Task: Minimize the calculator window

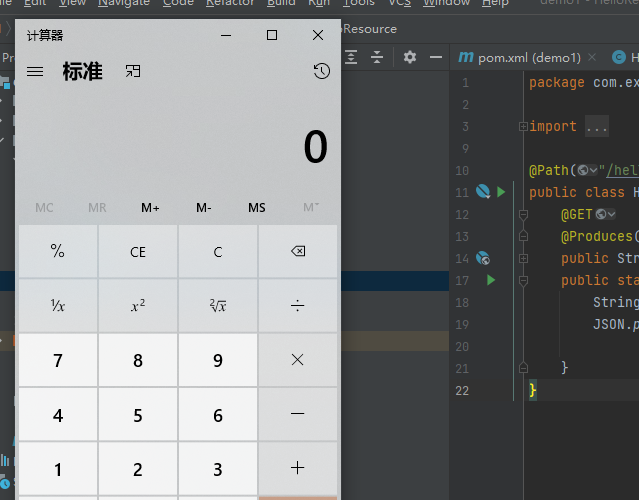Action: pyautogui.click(x=226, y=35)
